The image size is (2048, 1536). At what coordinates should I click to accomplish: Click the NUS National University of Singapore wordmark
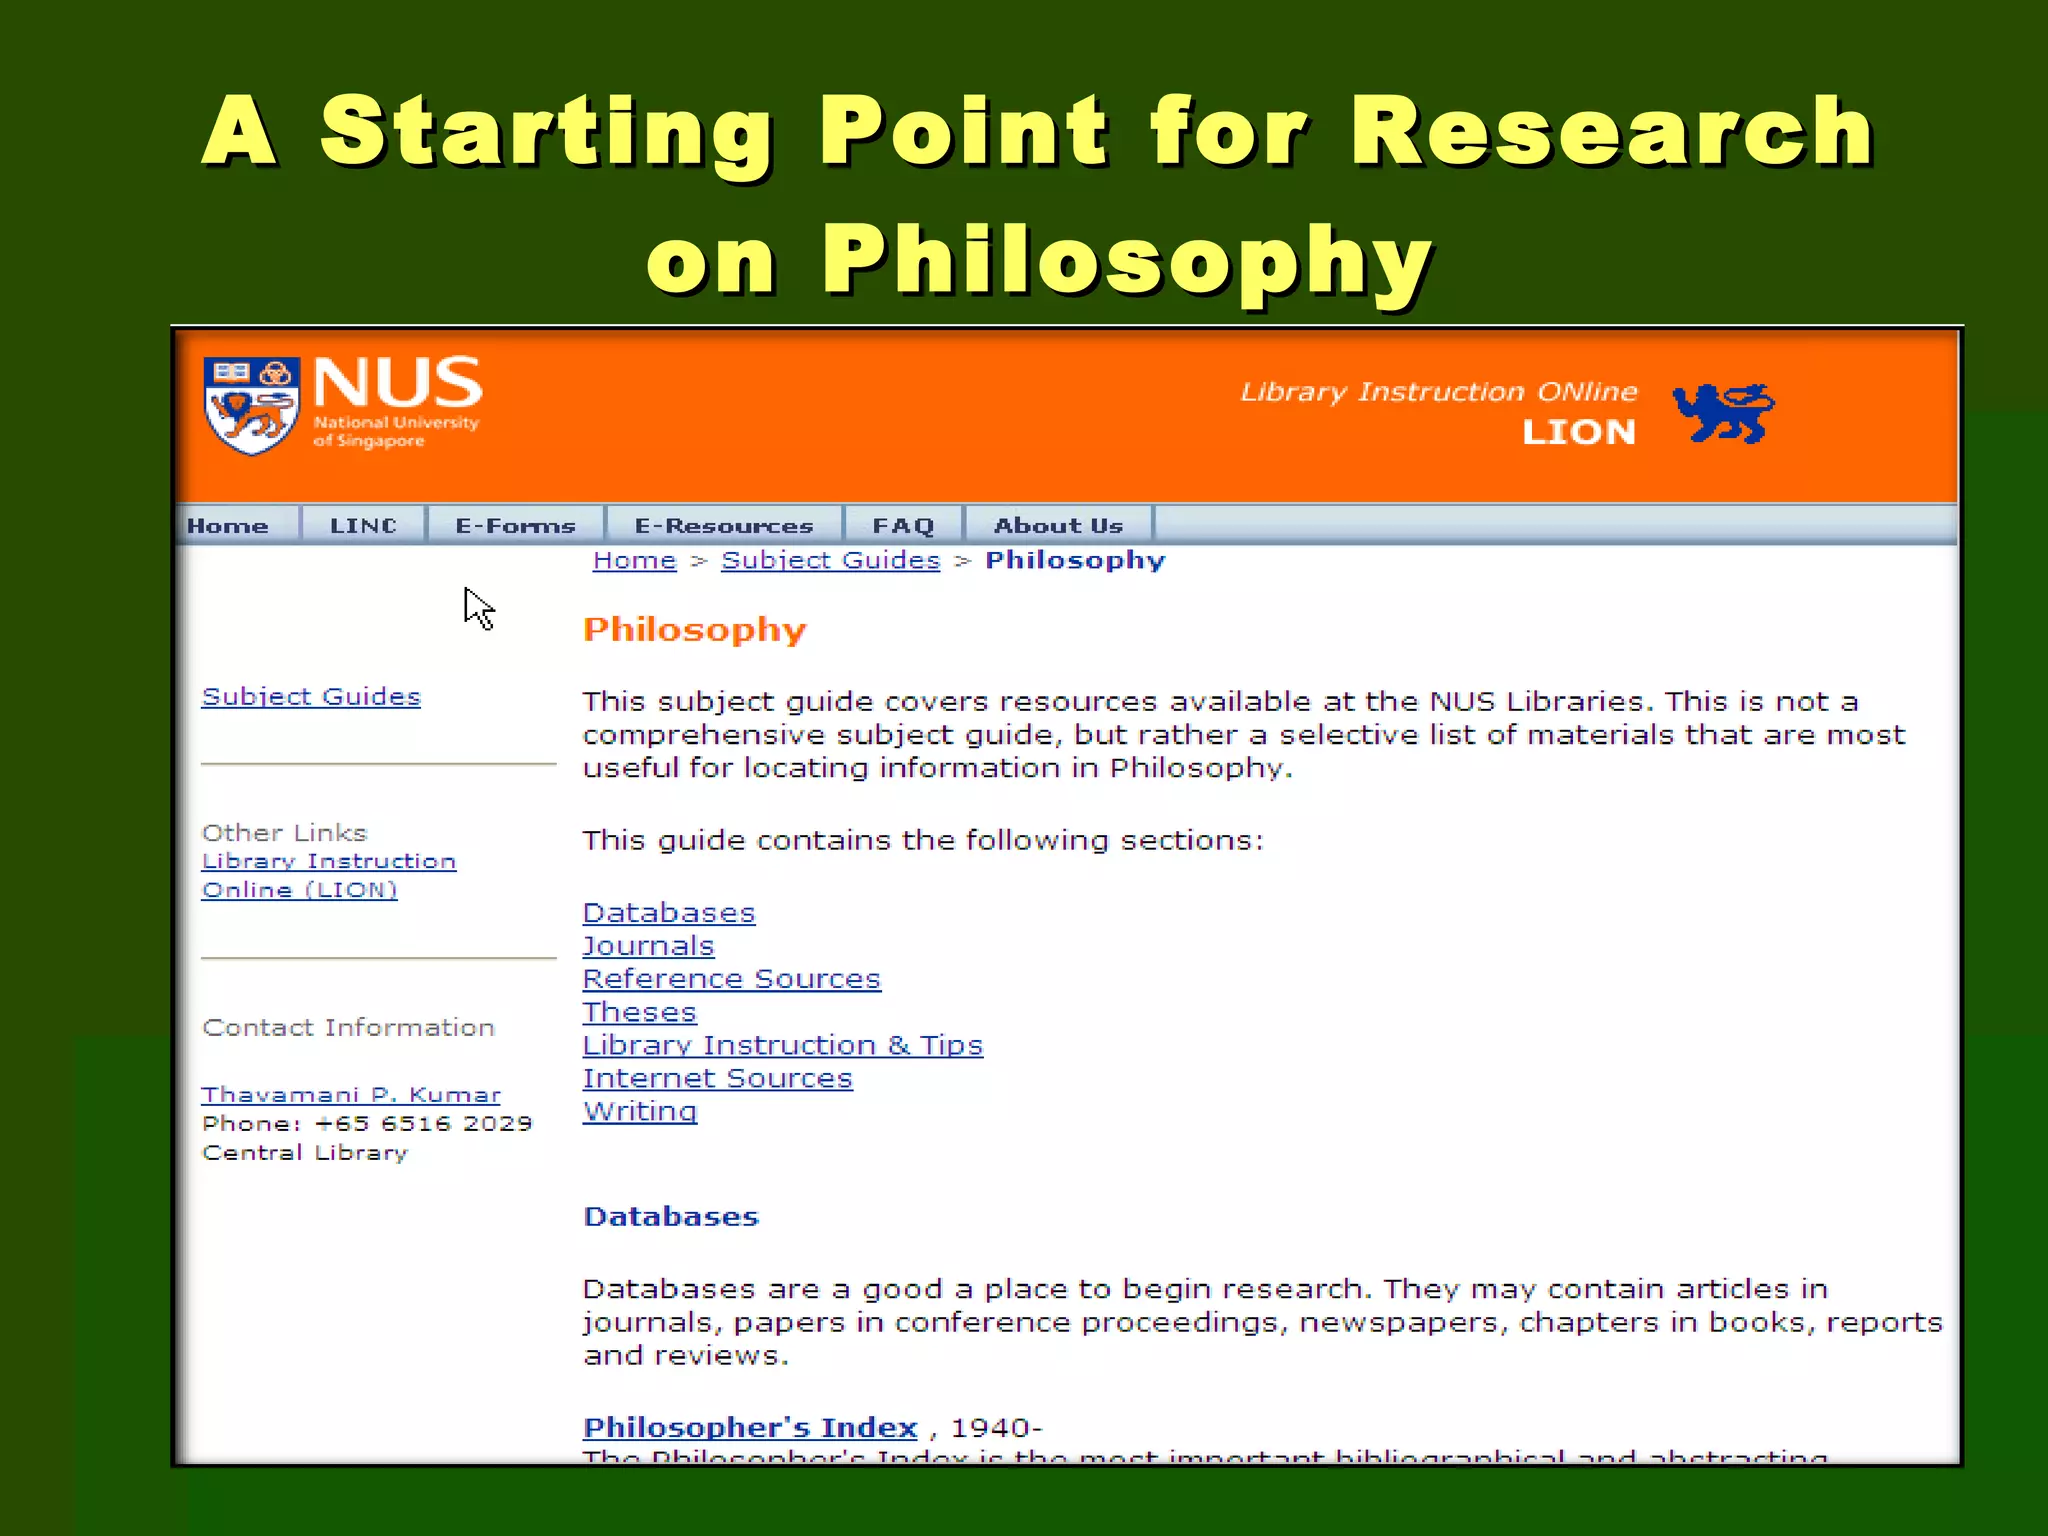coord(397,402)
